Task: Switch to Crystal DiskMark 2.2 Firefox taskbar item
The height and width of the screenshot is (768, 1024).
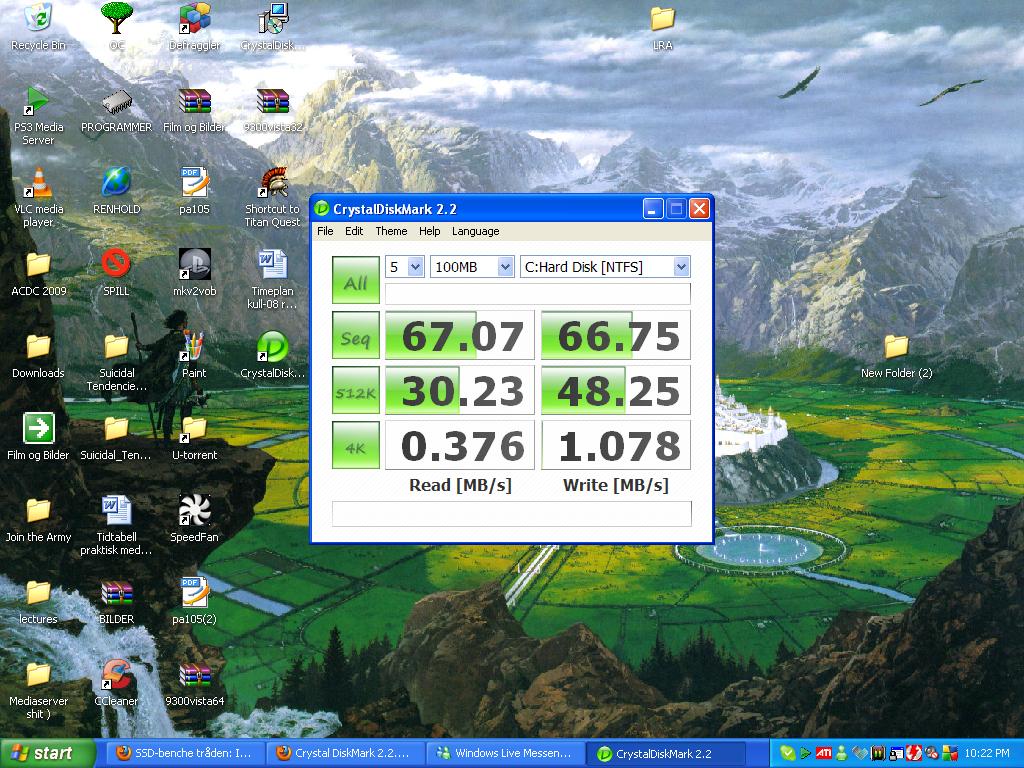Action: pyautogui.click(x=345, y=753)
